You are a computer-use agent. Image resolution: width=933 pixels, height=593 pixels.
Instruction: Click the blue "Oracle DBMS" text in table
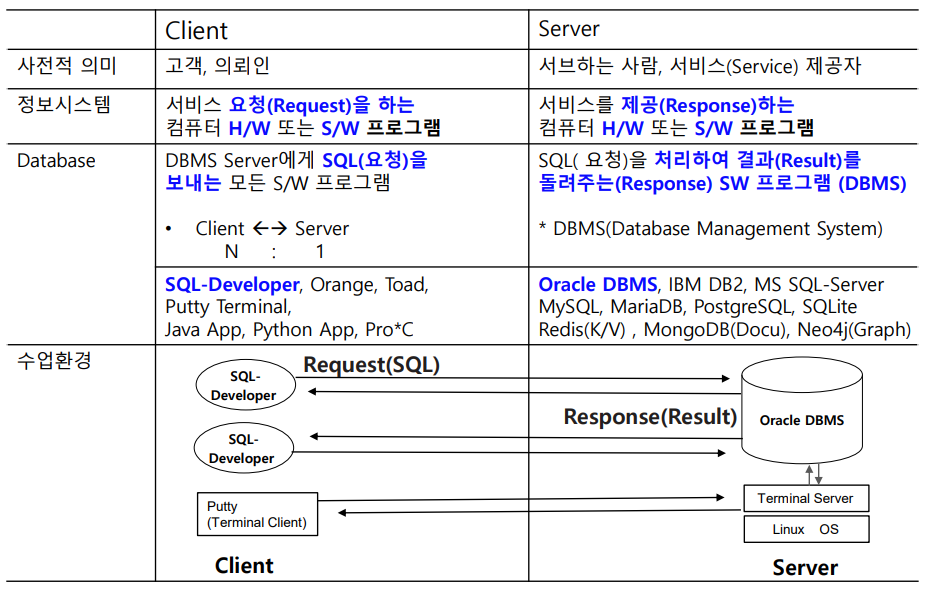[598, 284]
